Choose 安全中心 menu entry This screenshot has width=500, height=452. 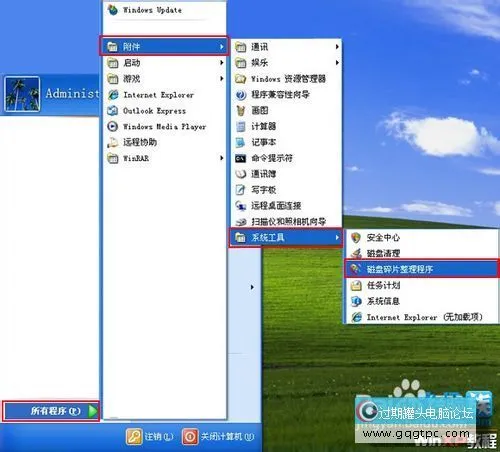[x=422, y=237]
